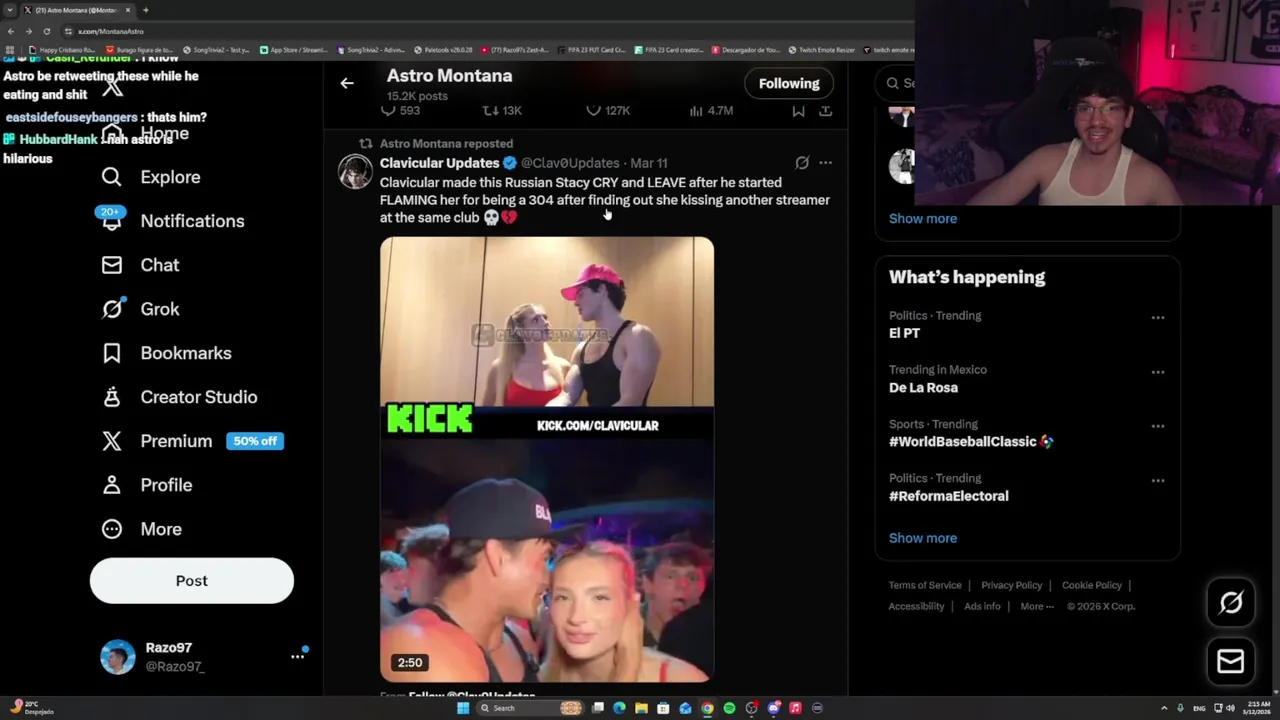Open the options dots for De La Rosa
This screenshot has width=1280, height=720.
tap(1158, 372)
